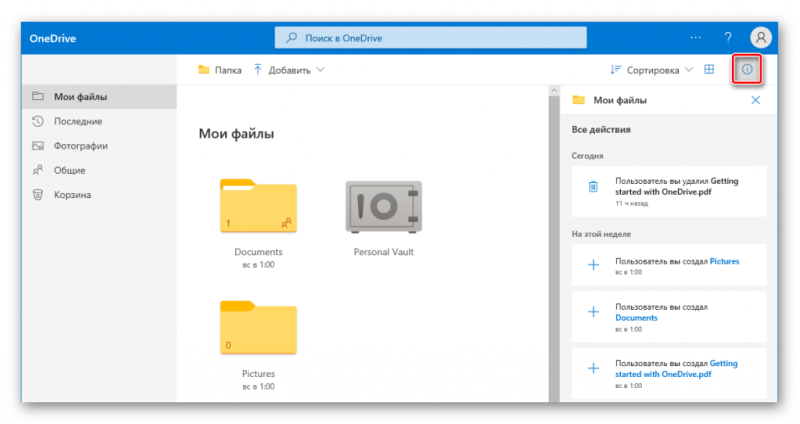Click the people icon next to 'Общие'
The width and height of the screenshot is (800, 424).
click(38, 170)
